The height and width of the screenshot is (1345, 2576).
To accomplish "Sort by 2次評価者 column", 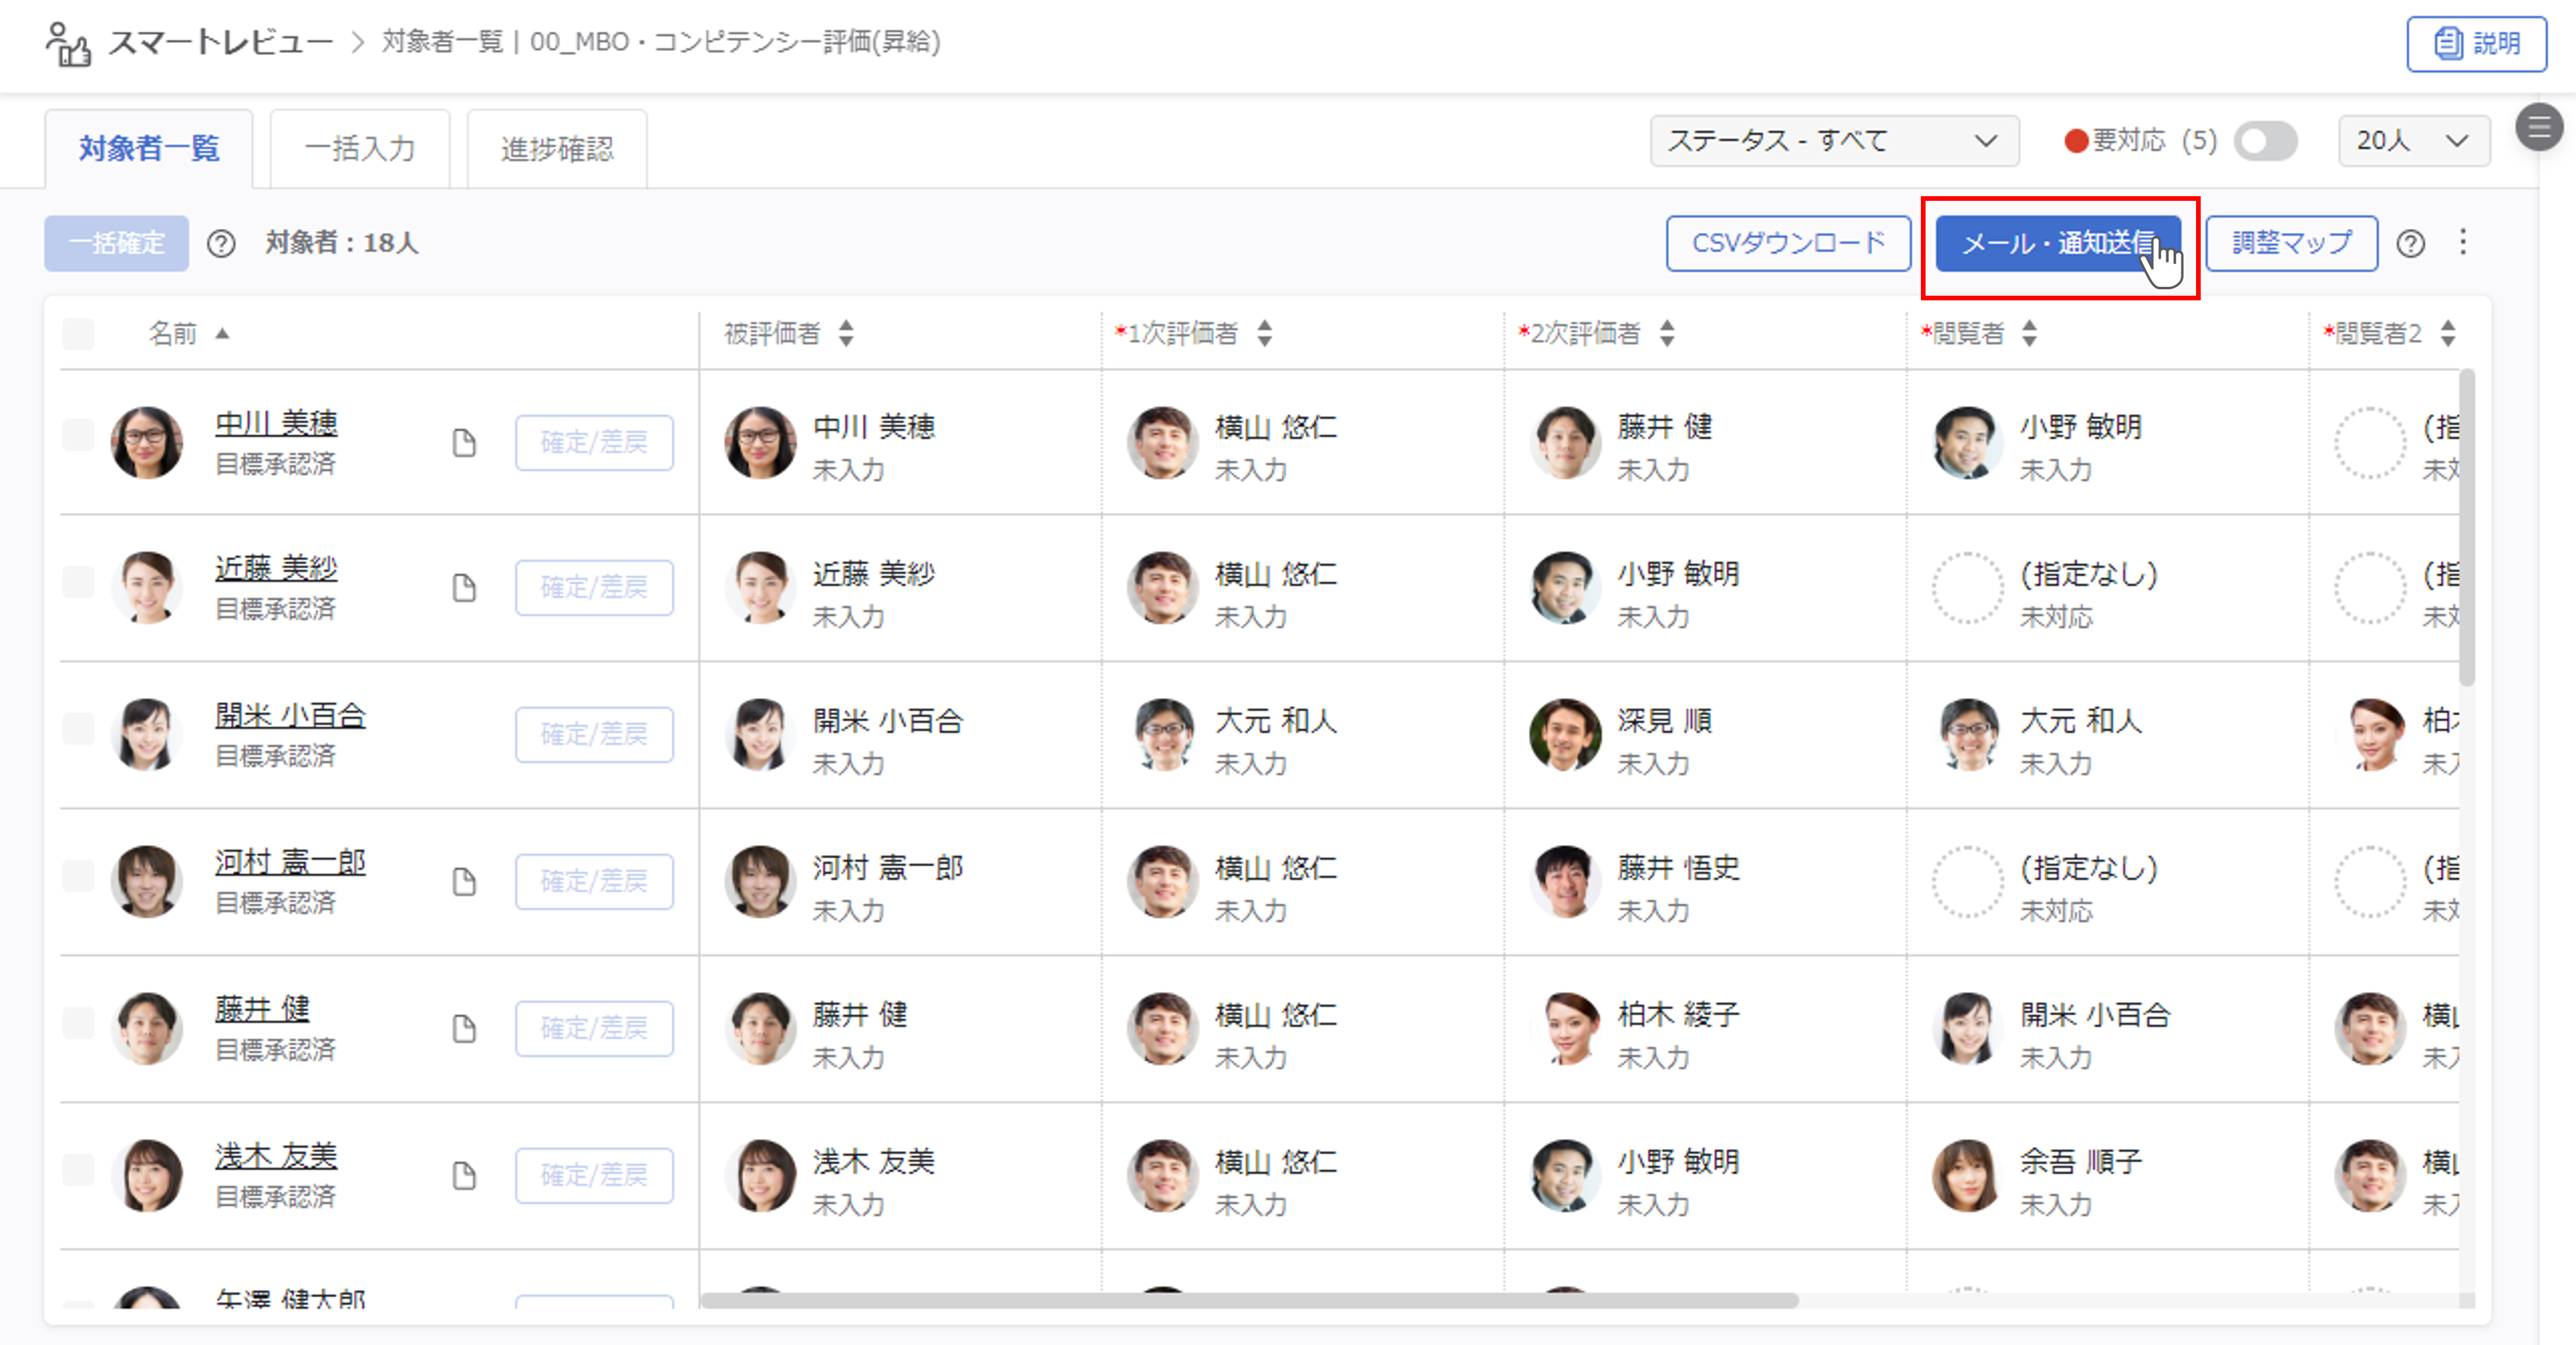I will pyautogui.click(x=1667, y=333).
